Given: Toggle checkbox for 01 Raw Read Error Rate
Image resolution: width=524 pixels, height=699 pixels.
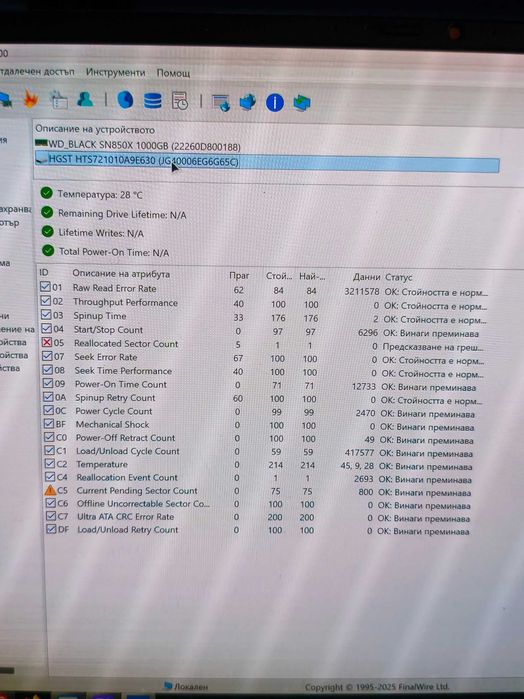Looking at the screenshot, I should pyautogui.click(x=45, y=287).
